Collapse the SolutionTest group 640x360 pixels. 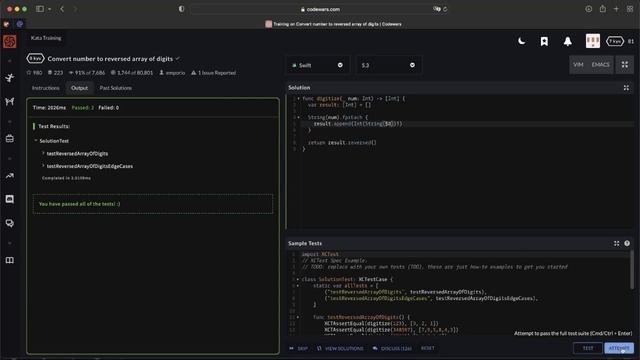36,141
